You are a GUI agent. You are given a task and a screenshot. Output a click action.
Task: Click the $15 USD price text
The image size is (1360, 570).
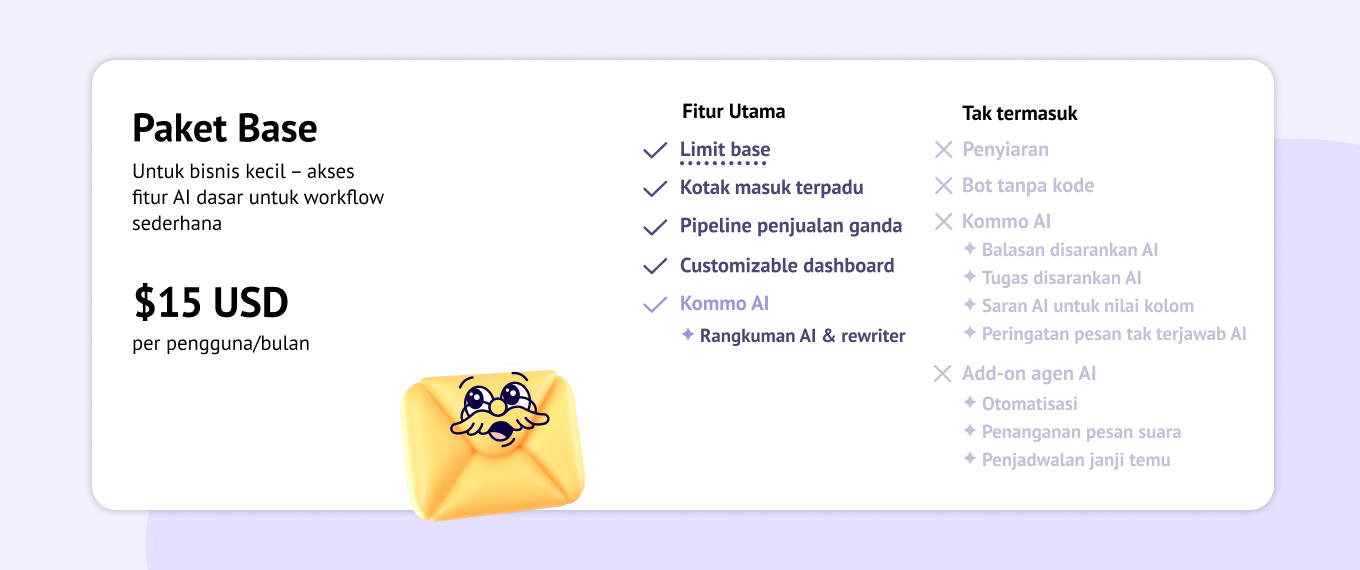click(211, 303)
